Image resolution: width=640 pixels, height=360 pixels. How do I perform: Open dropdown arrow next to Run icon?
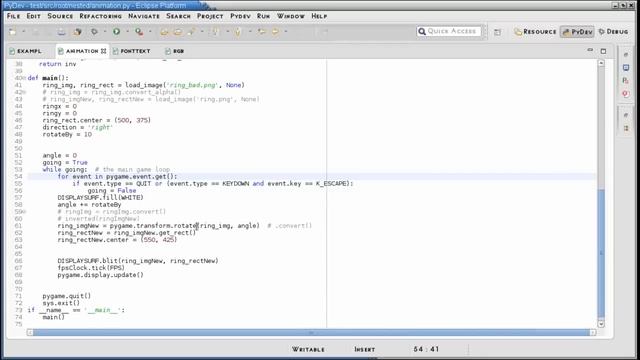pyautogui.click(x=127, y=31)
